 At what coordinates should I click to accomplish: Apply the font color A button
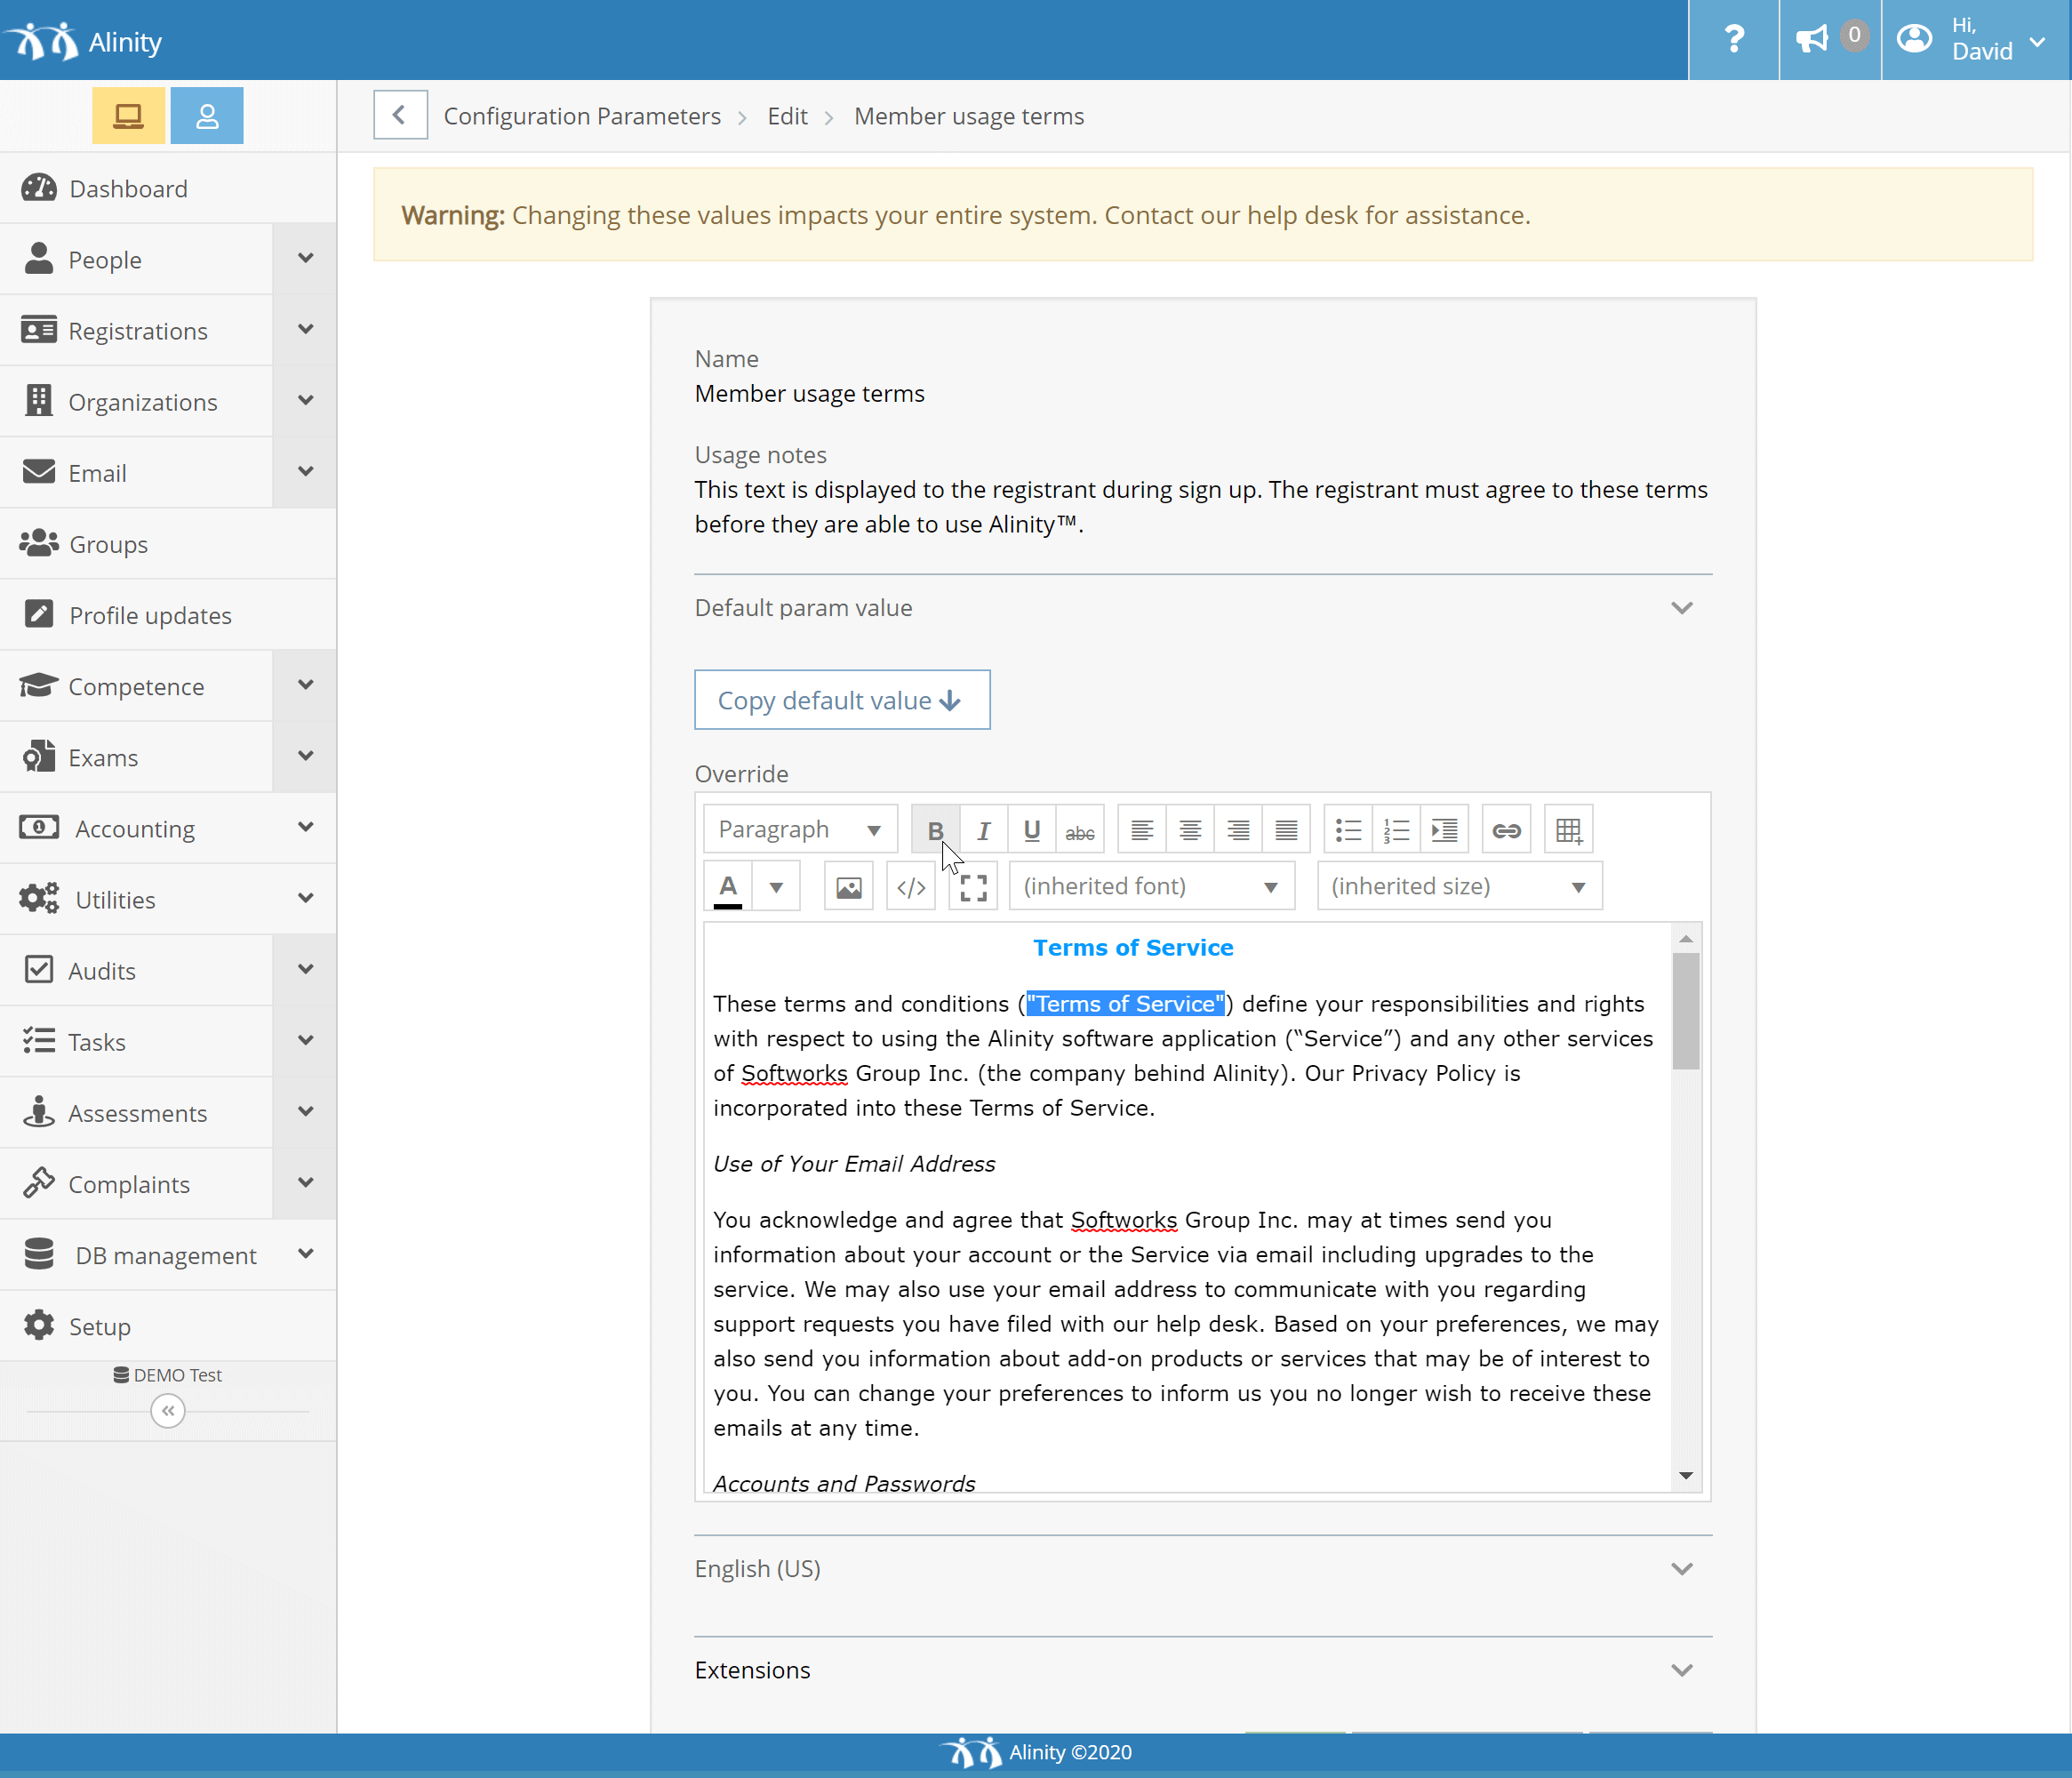tap(728, 887)
